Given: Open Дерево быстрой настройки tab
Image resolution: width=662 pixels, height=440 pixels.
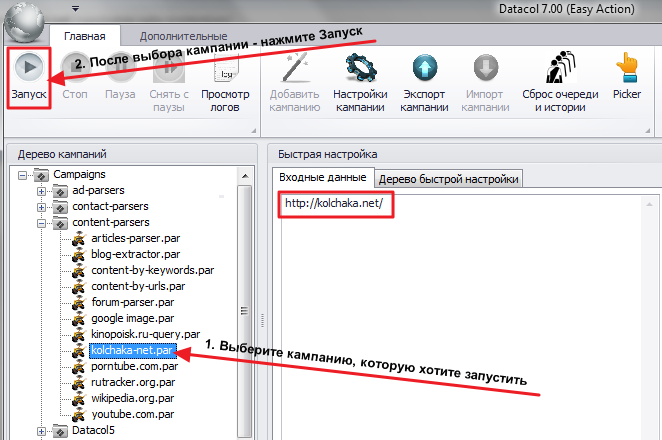Looking at the screenshot, I should click(448, 179).
